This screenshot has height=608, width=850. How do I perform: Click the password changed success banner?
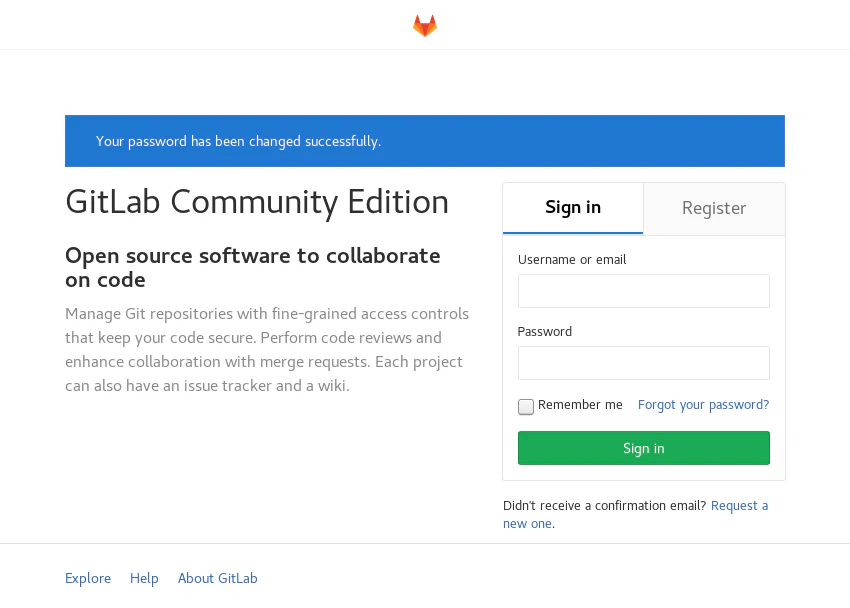424,141
